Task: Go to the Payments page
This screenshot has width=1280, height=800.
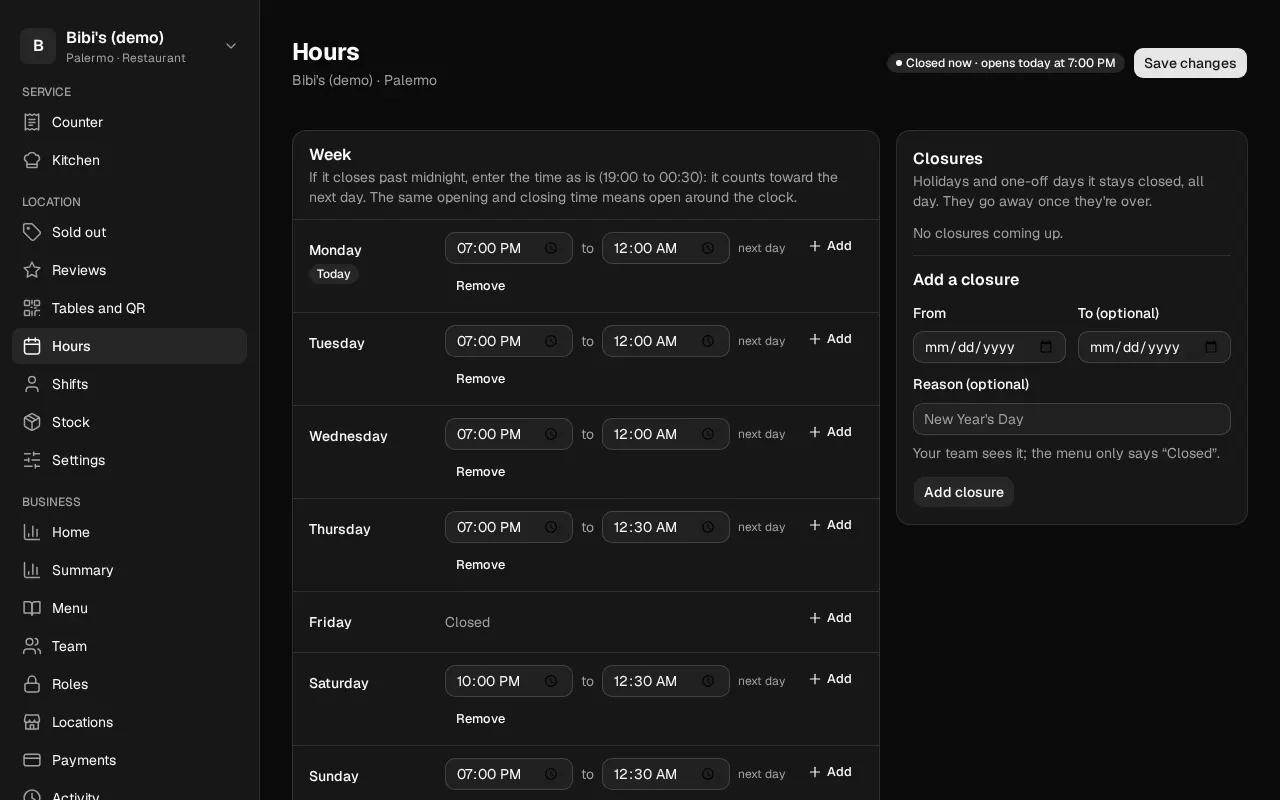Action: [129, 760]
